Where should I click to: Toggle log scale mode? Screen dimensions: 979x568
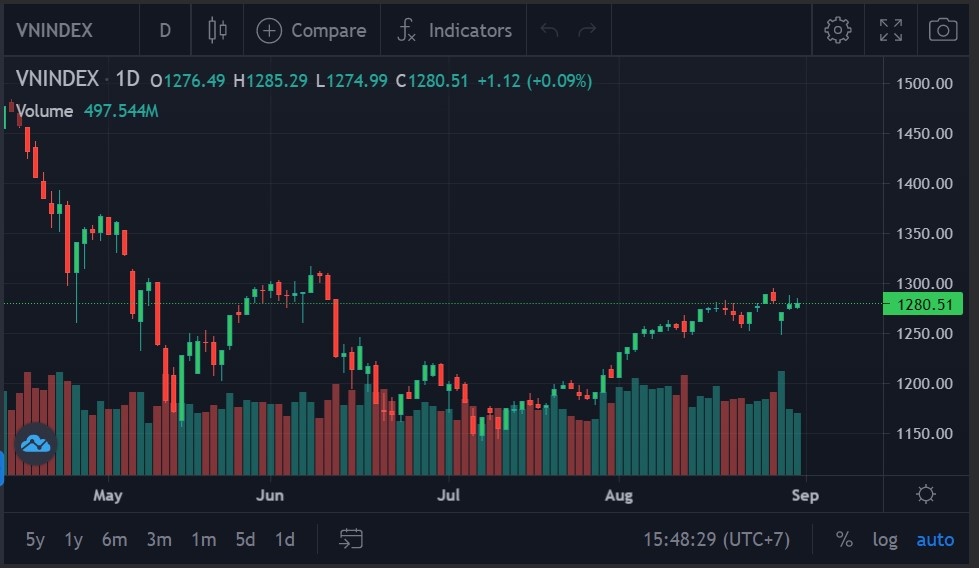pos(885,539)
